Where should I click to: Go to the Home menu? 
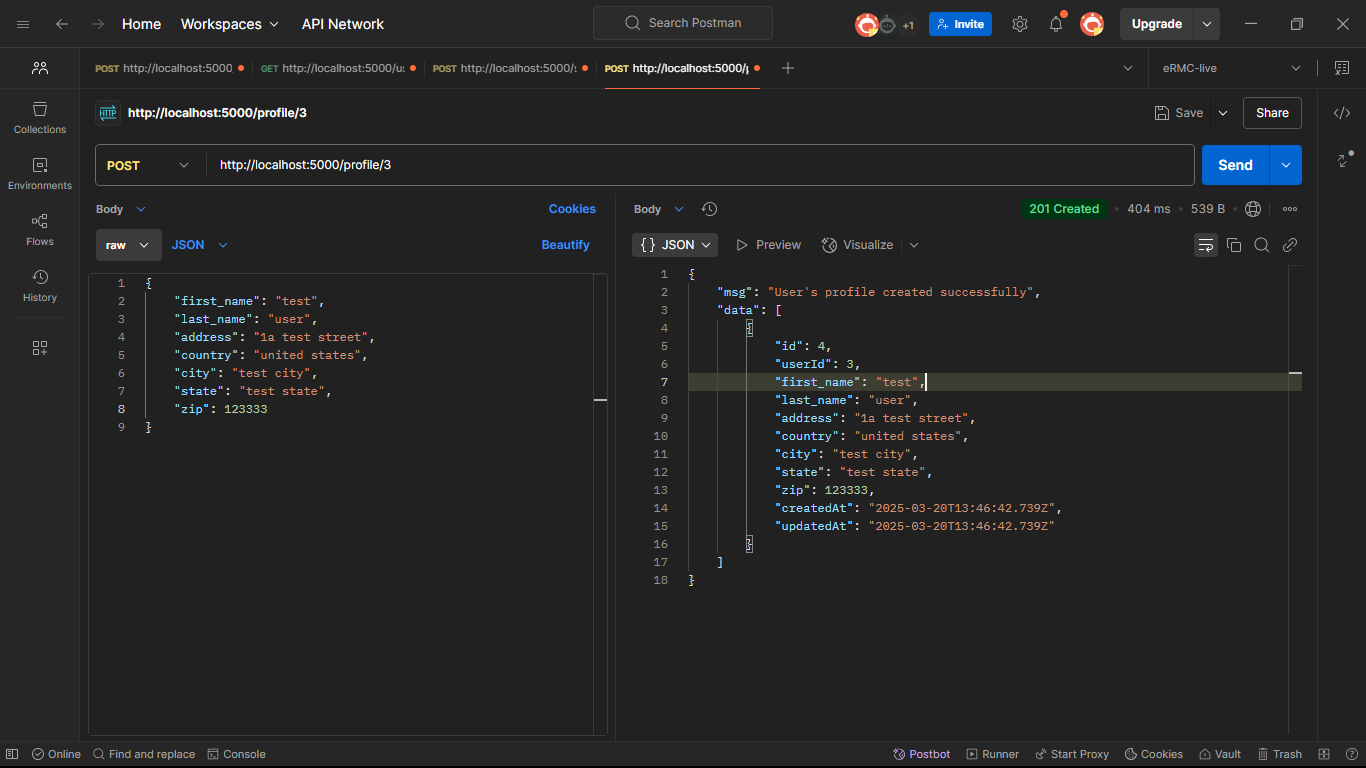(141, 24)
